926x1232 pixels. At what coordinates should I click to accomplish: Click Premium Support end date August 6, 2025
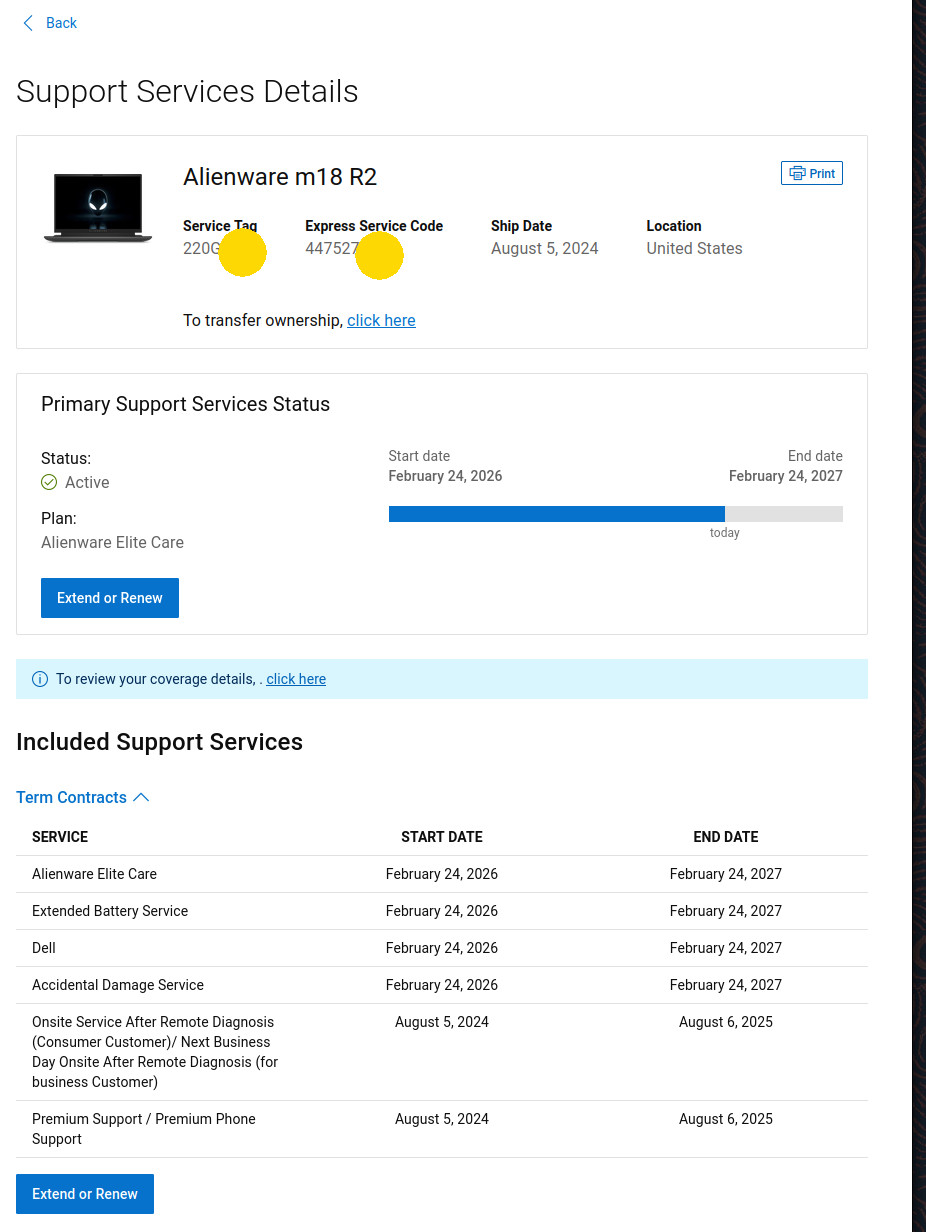(x=726, y=1119)
